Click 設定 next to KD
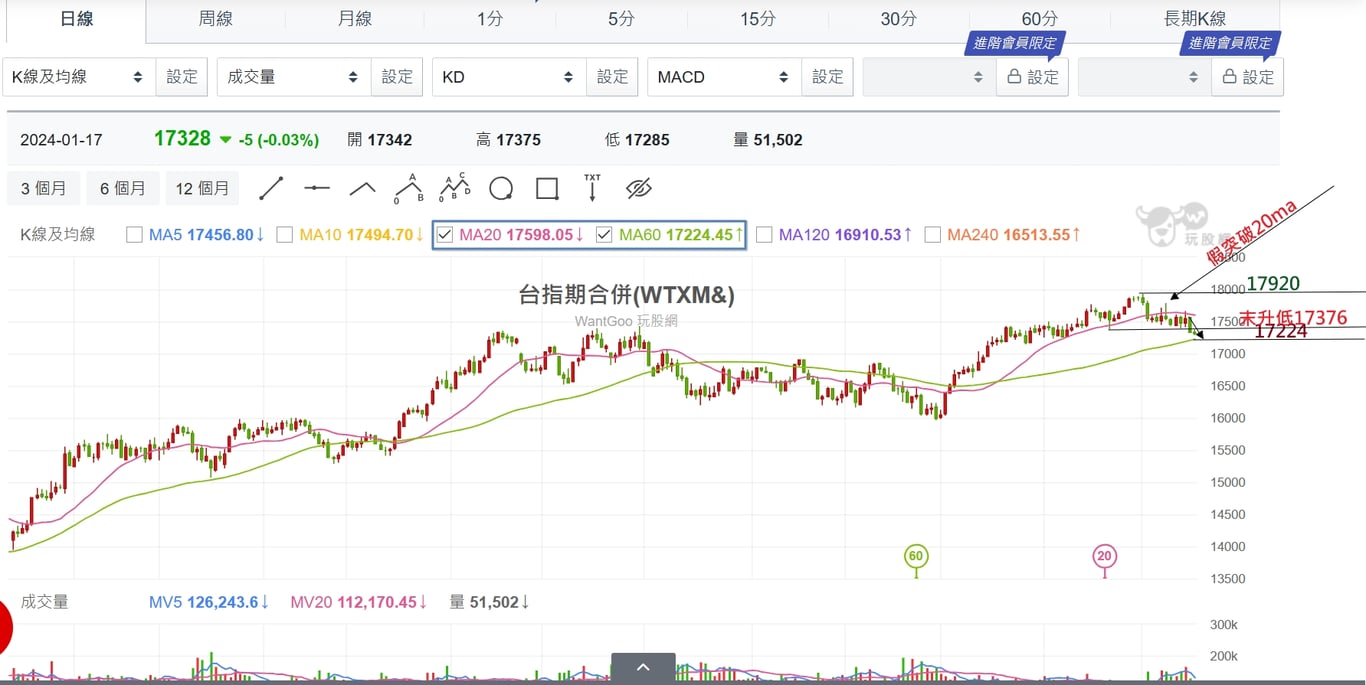Viewport: 1366px width, 685px height. pos(612,77)
